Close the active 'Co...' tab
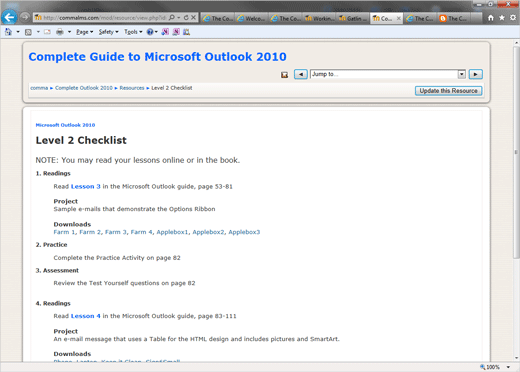This screenshot has width=520, height=372. point(398,18)
